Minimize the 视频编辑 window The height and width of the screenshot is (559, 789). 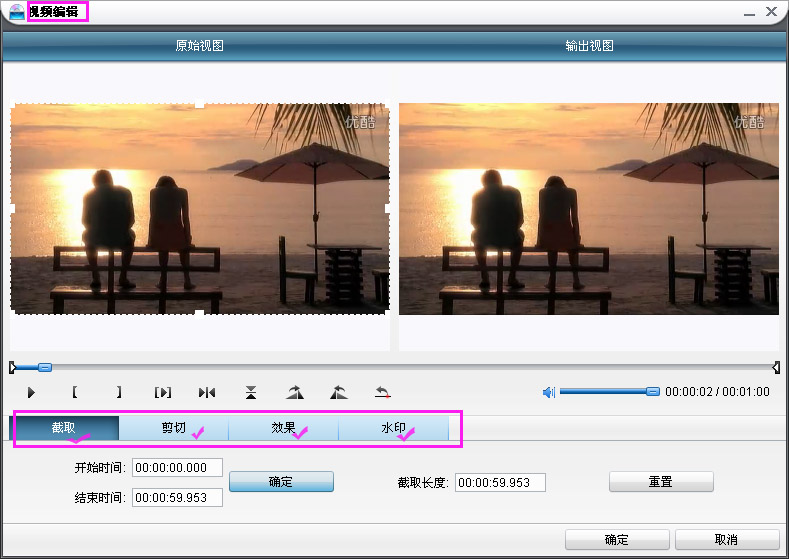pos(749,13)
